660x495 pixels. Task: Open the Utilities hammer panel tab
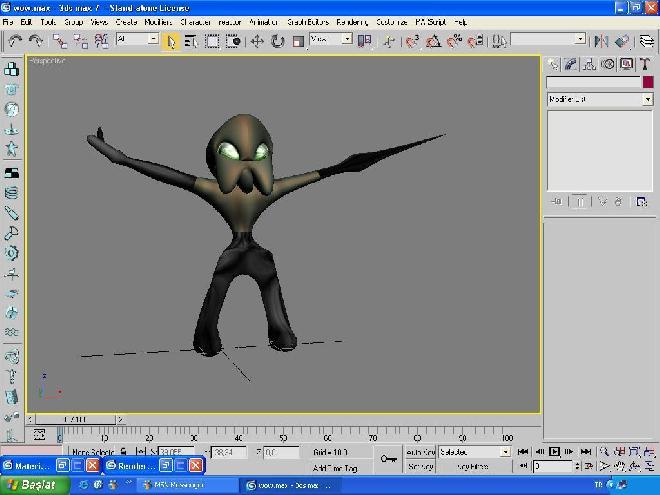pyautogui.click(x=645, y=64)
